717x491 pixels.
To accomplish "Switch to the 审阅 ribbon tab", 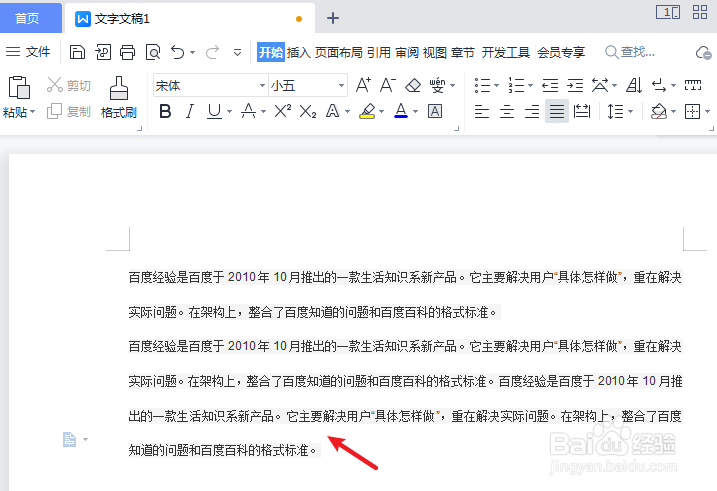I will pos(407,53).
